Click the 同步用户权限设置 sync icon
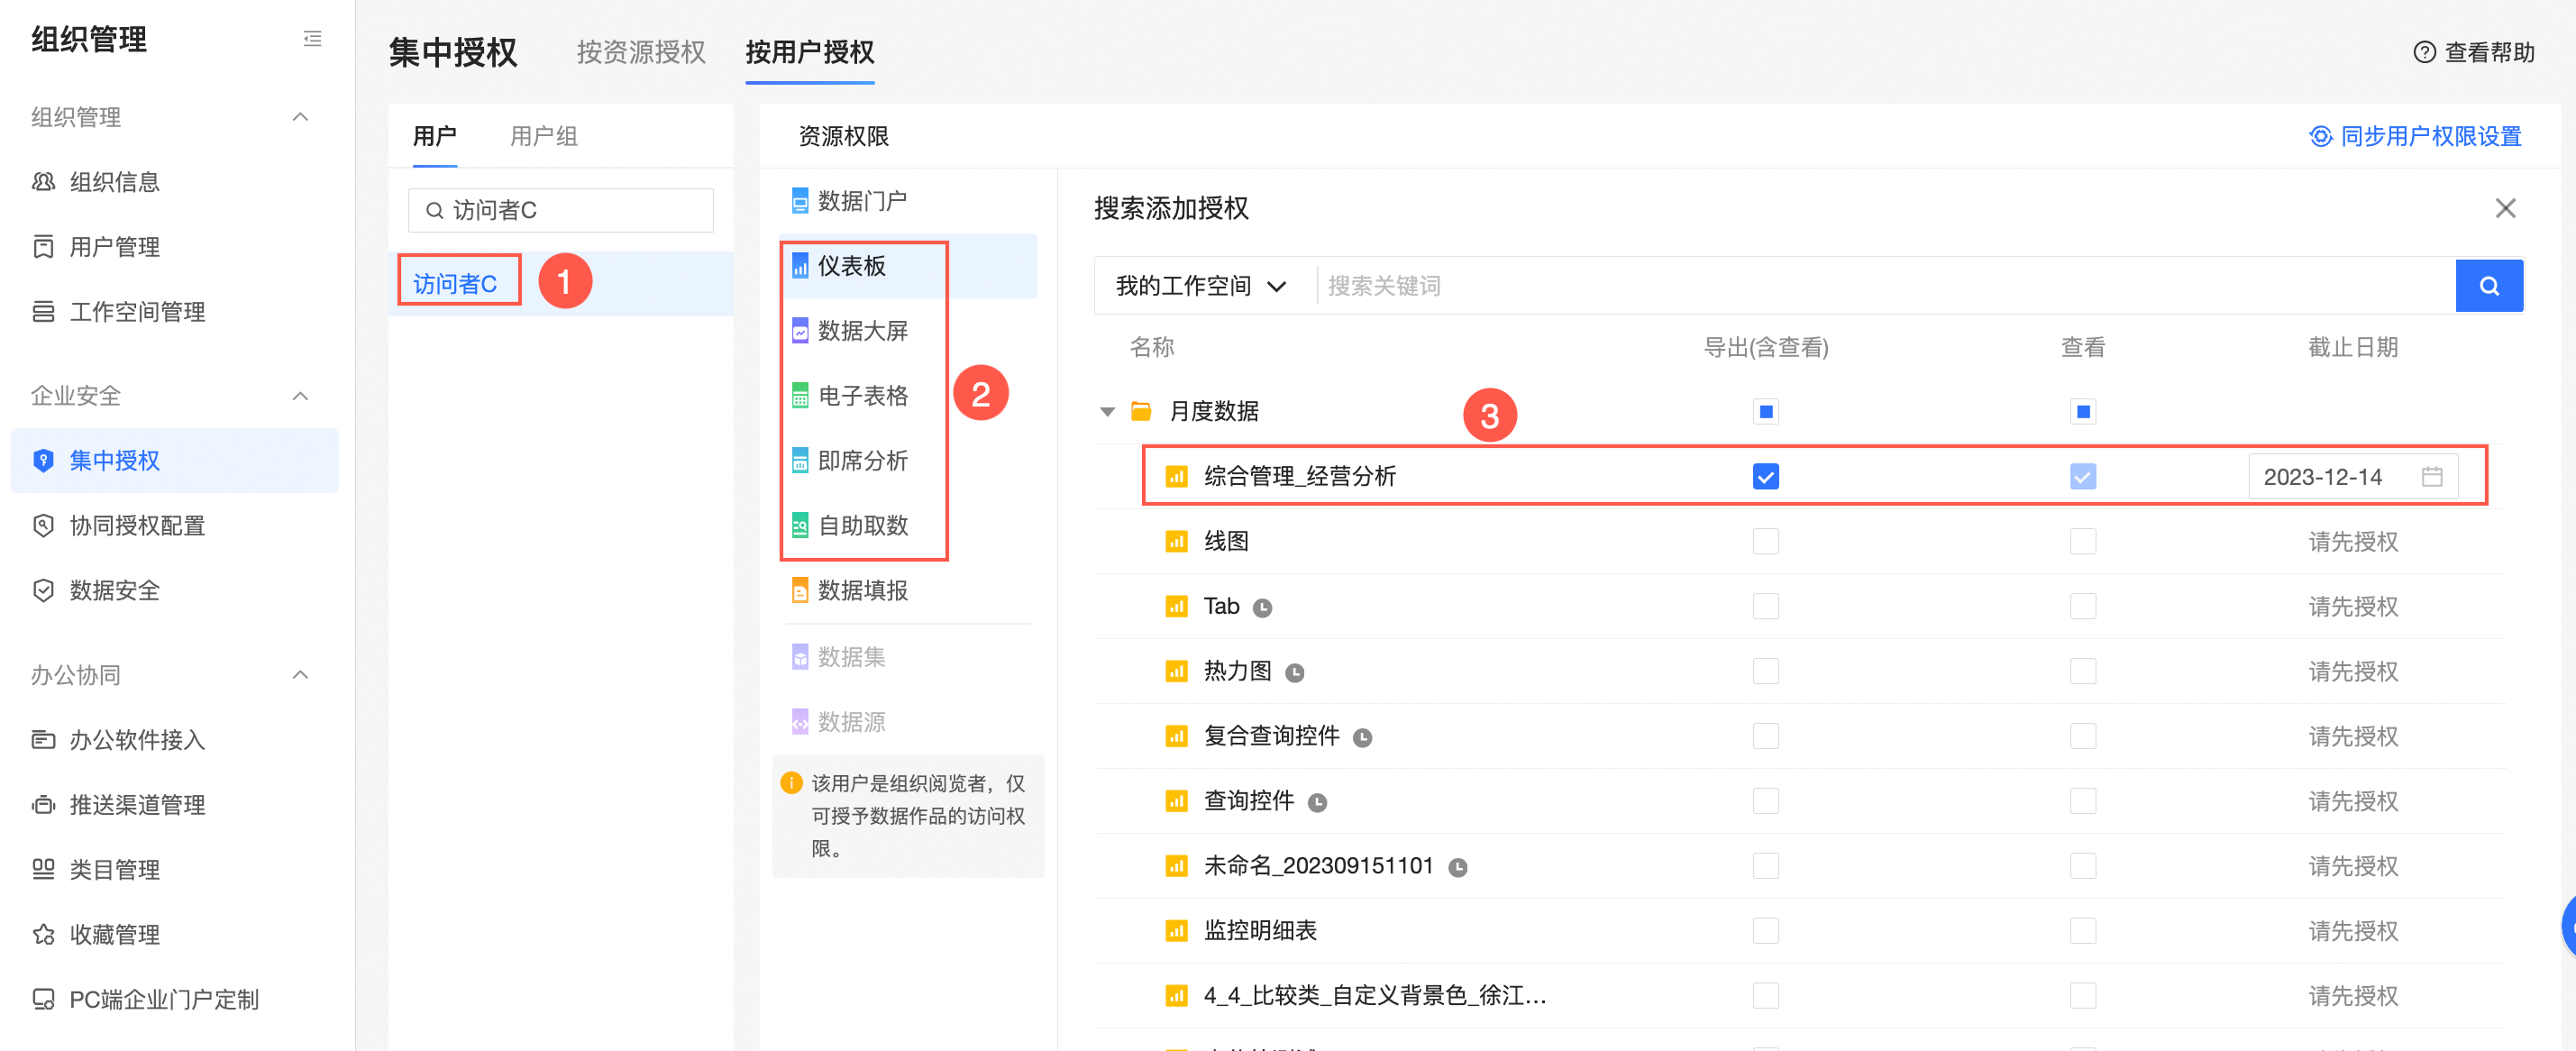The width and height of the screenshot is (2576, 1051). click(x=2320, y=136)
